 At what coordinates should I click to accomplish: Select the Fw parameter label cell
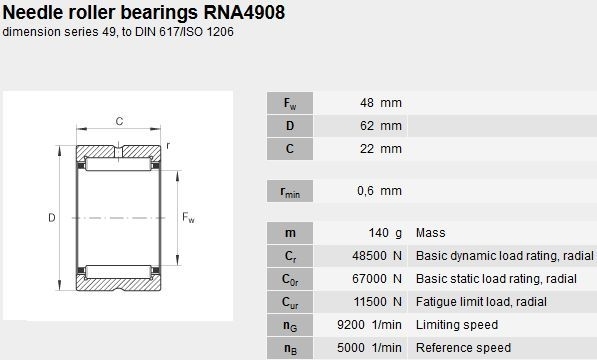click(290, 103)
